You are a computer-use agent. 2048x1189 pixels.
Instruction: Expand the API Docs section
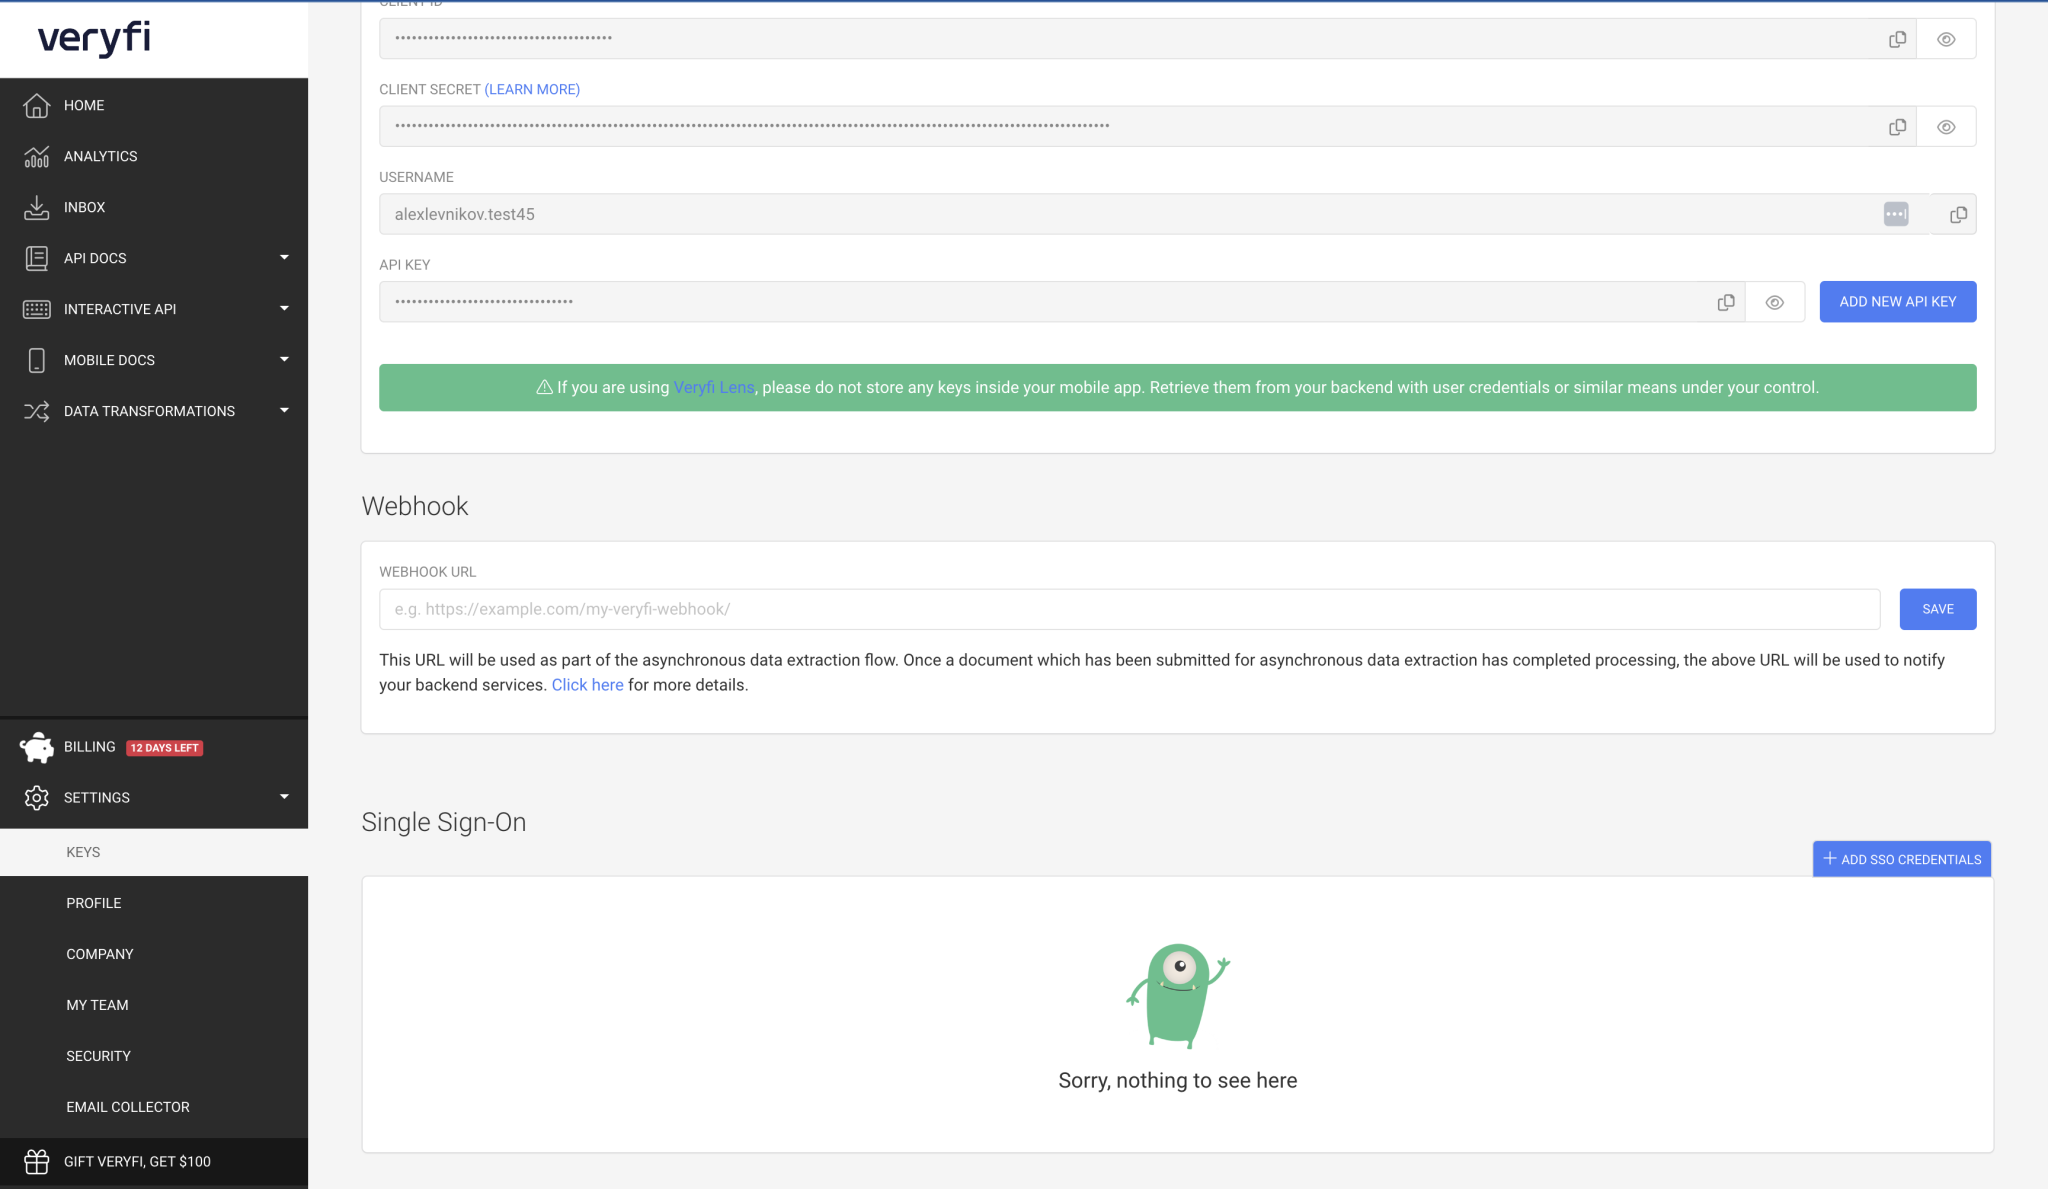[x=284, y=257]
